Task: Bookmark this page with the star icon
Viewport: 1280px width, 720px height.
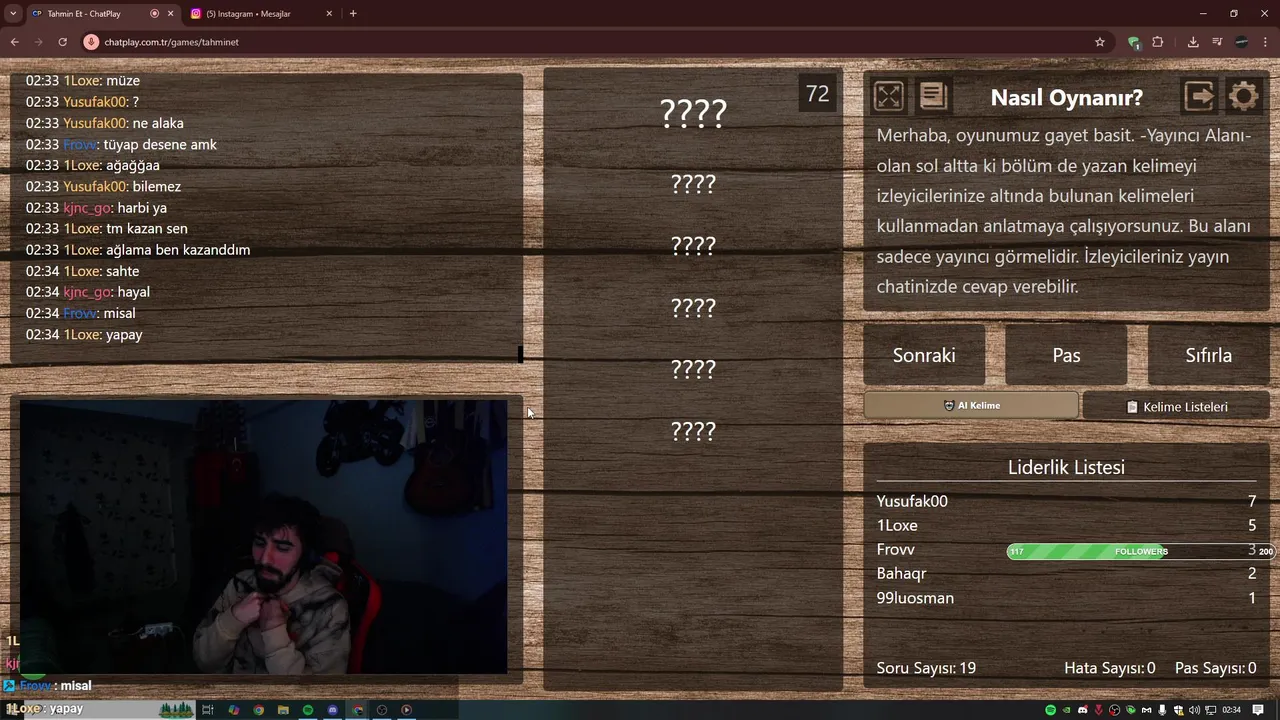Action: pos(1100,42)
